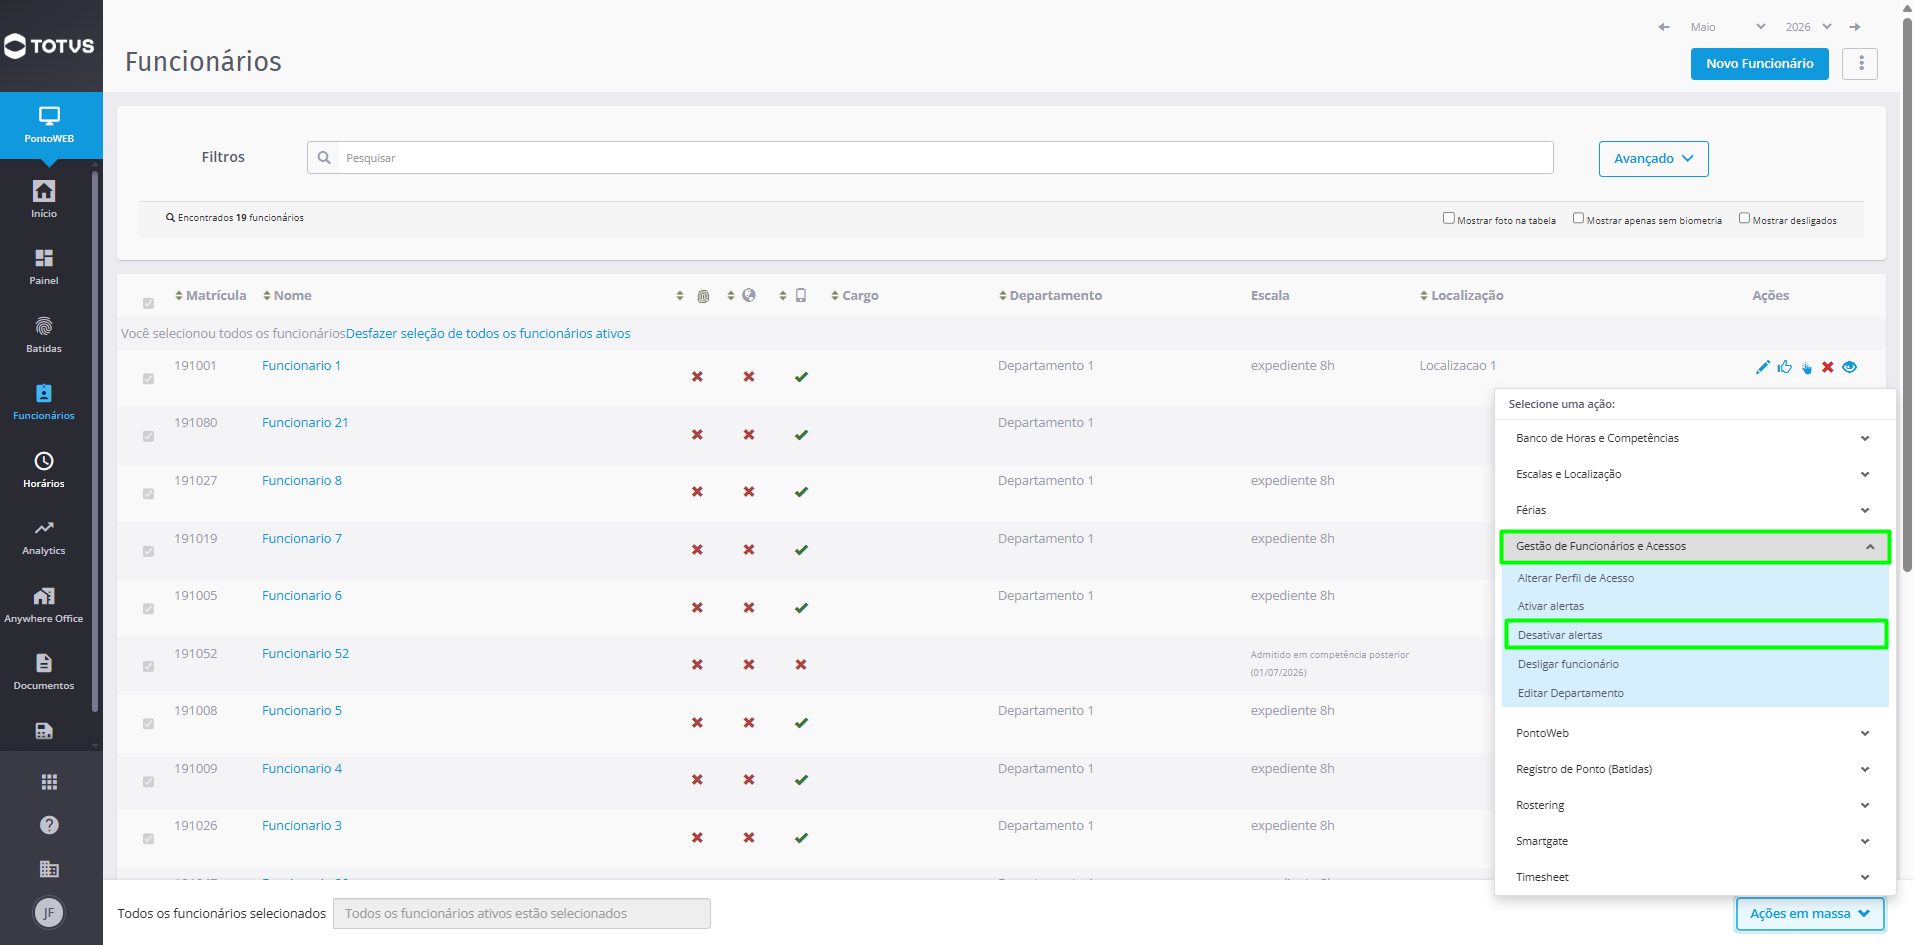Toggle Mostrar desligados checkbox
The width and height of the screenshot is (1914, 945).
point(1744,218)
